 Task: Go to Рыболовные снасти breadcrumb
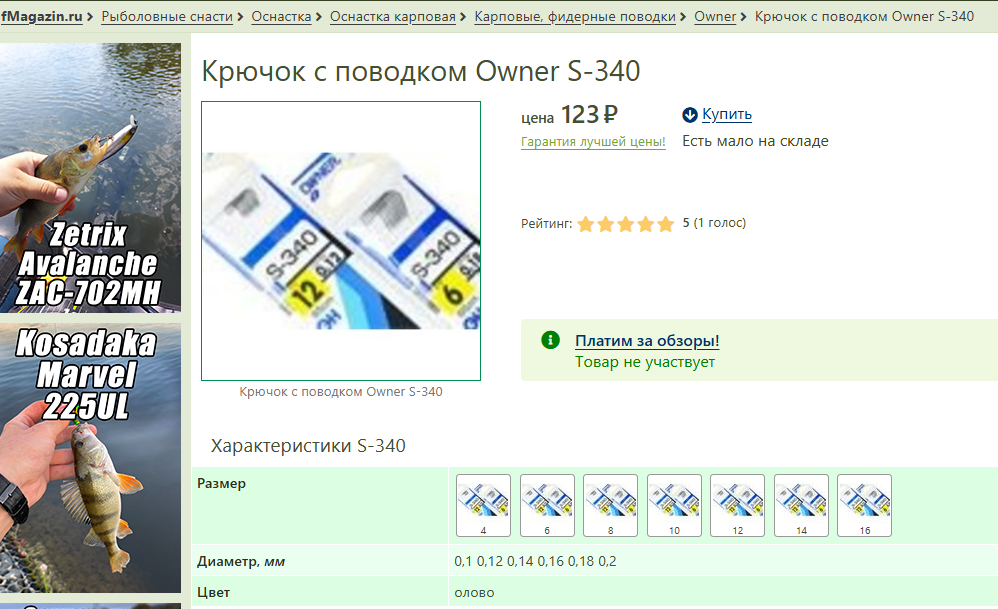pos(167,17)
